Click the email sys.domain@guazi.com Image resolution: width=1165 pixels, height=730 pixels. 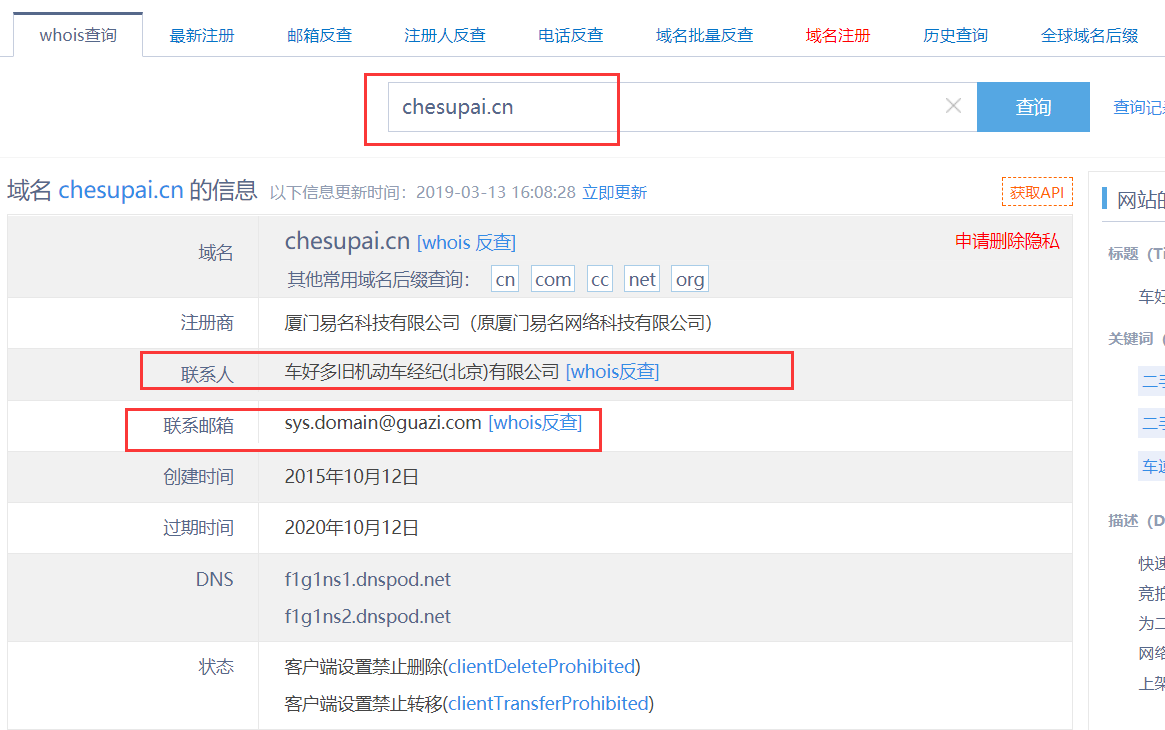[x=383, y=423]
